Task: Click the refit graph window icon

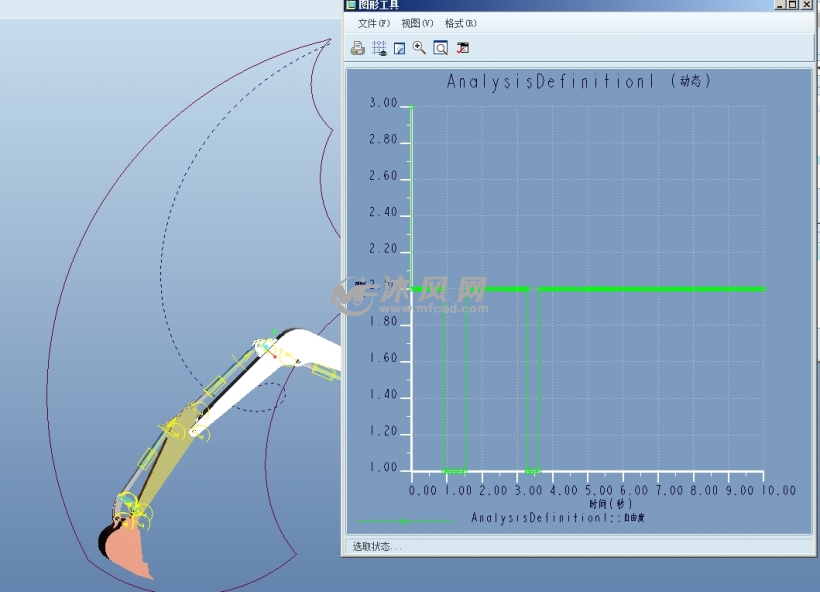Action: point(441,48)
